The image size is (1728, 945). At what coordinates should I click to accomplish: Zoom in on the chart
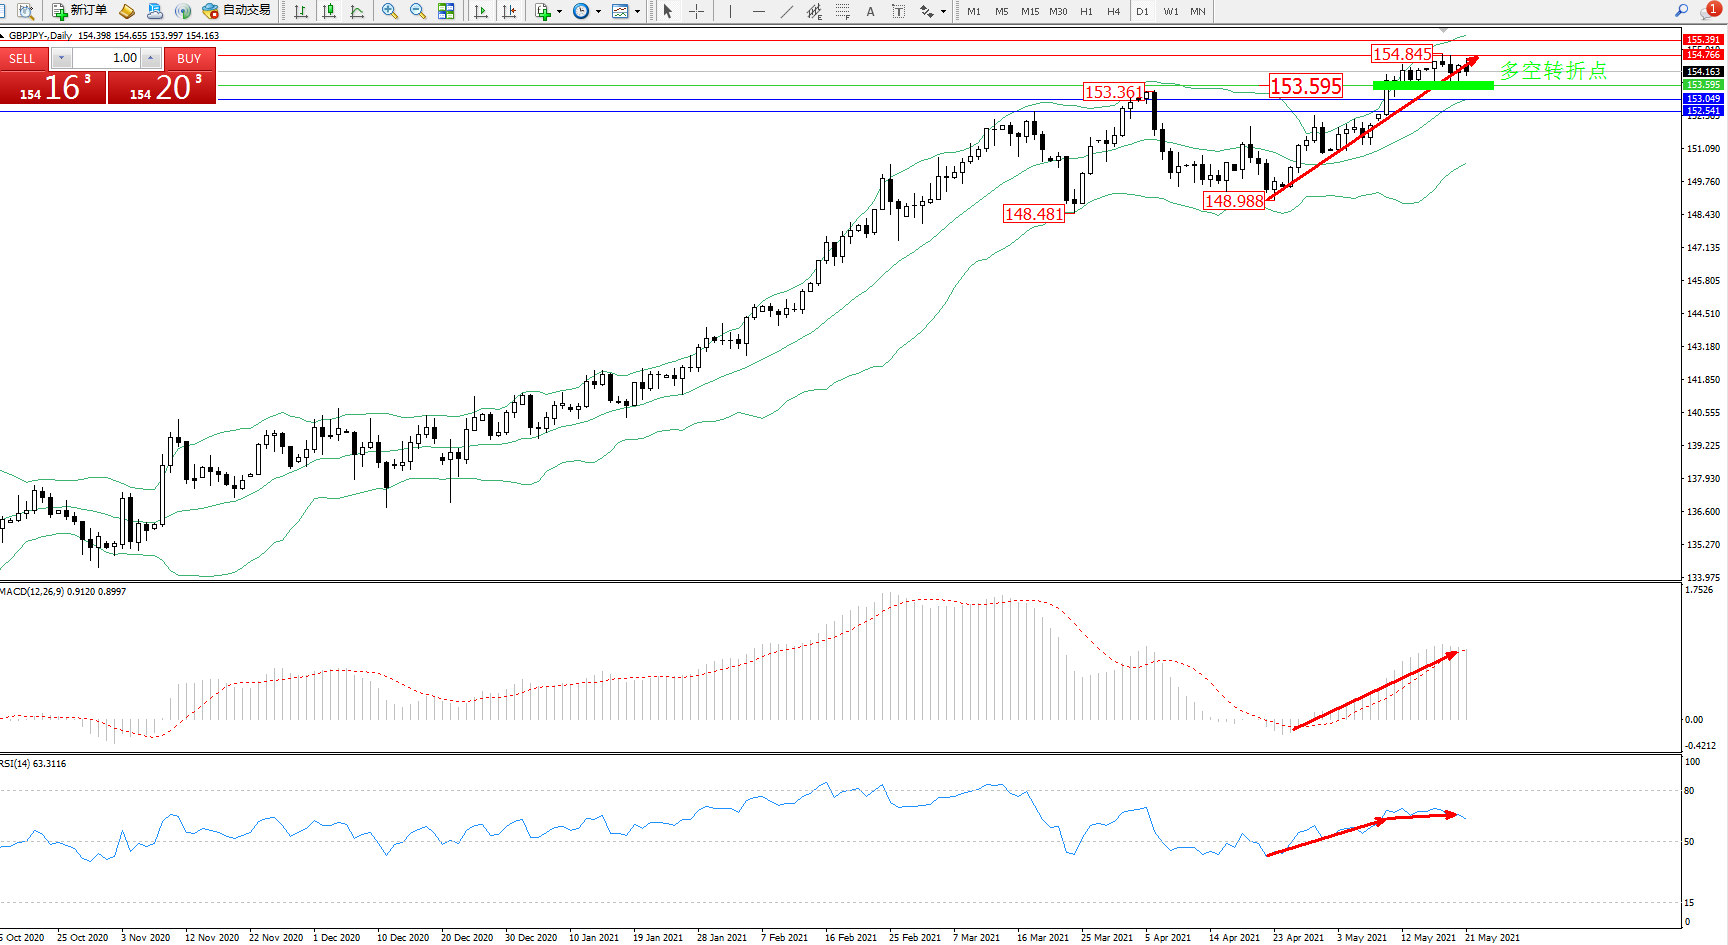[x=390, y=11]
